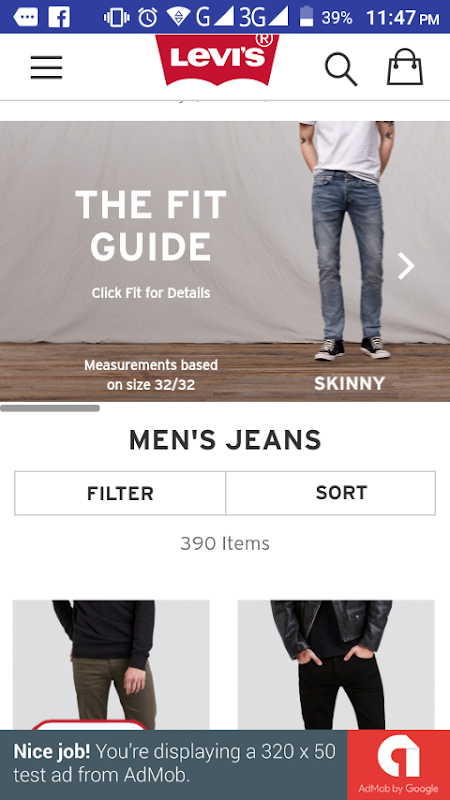This screenshot has height=800, width=450.
Task: Open the SORT options
Action: pos(331,493)
